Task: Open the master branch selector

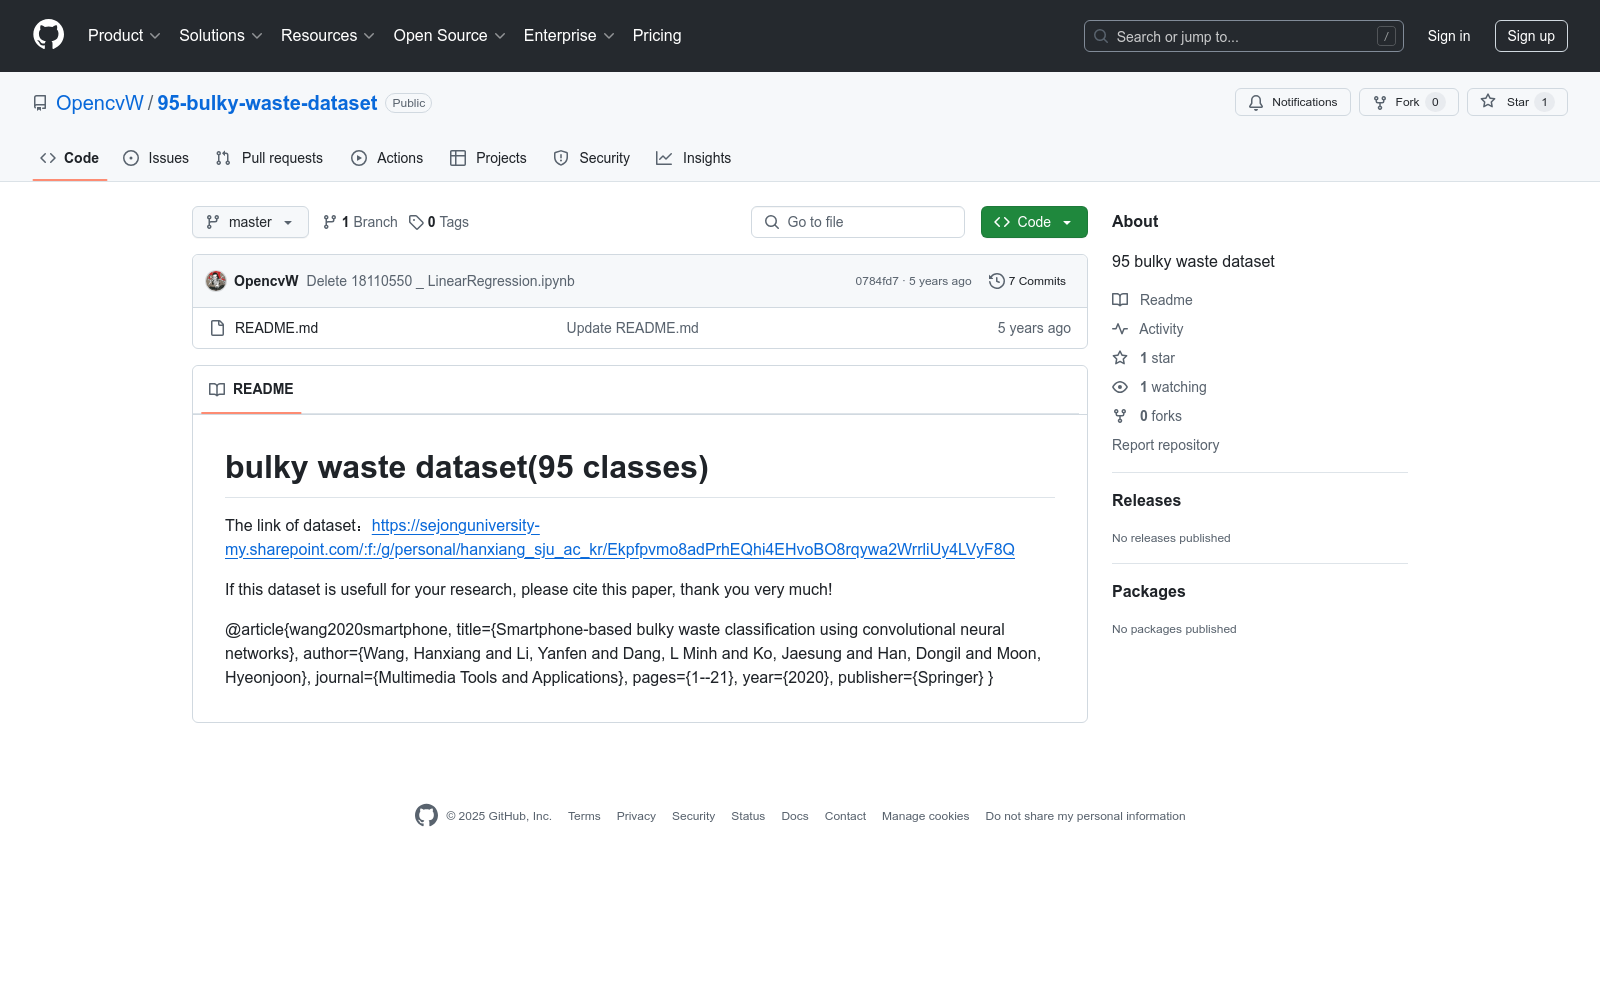Action: [250, 222]
